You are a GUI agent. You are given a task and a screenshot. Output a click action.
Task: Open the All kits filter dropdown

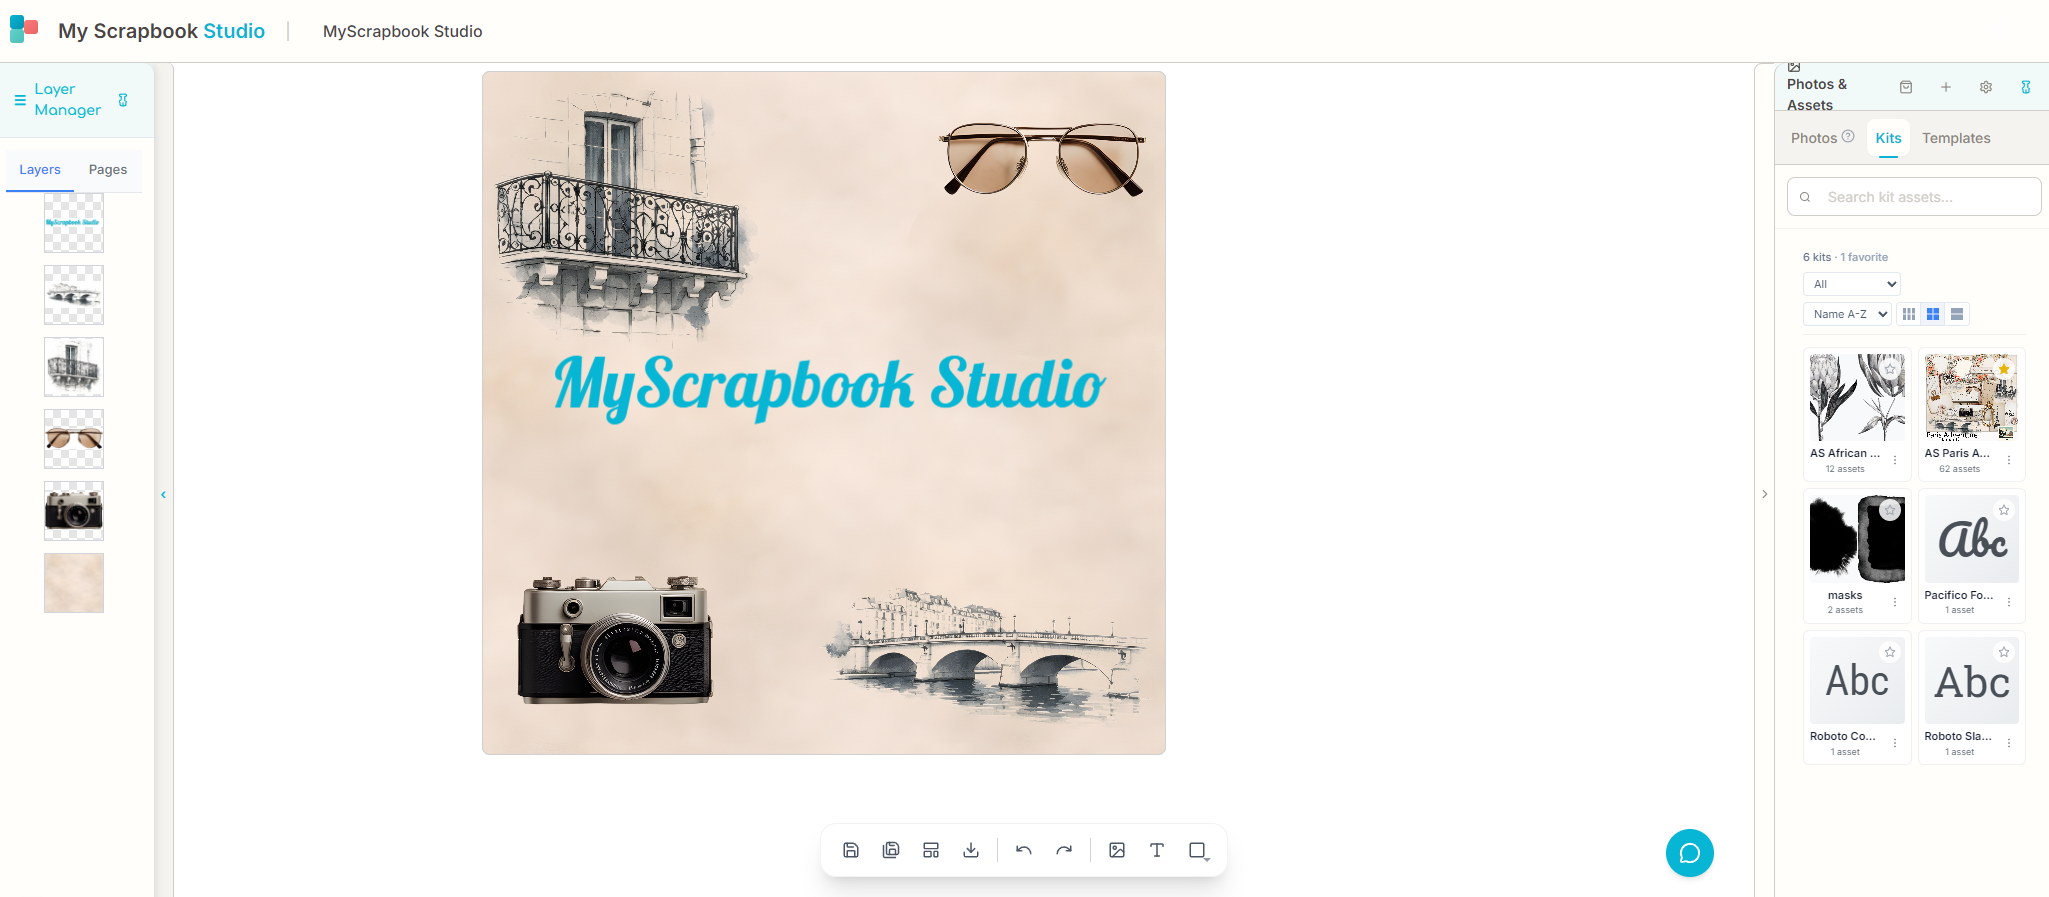(1852, 284)
